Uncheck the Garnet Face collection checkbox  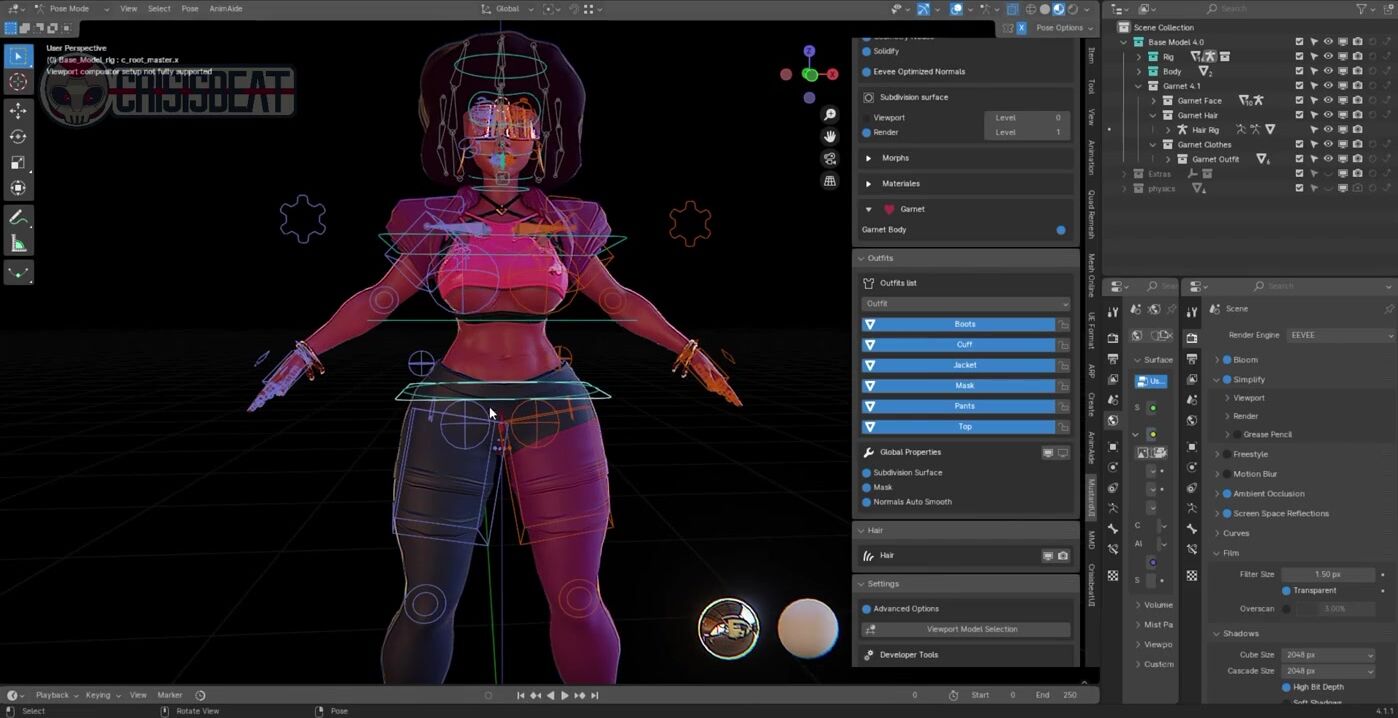coord(1299,101)
